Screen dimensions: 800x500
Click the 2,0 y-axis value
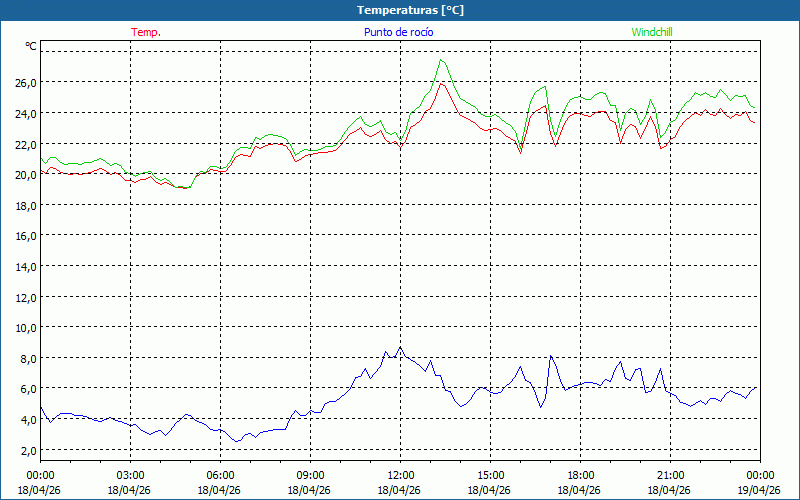27,450
